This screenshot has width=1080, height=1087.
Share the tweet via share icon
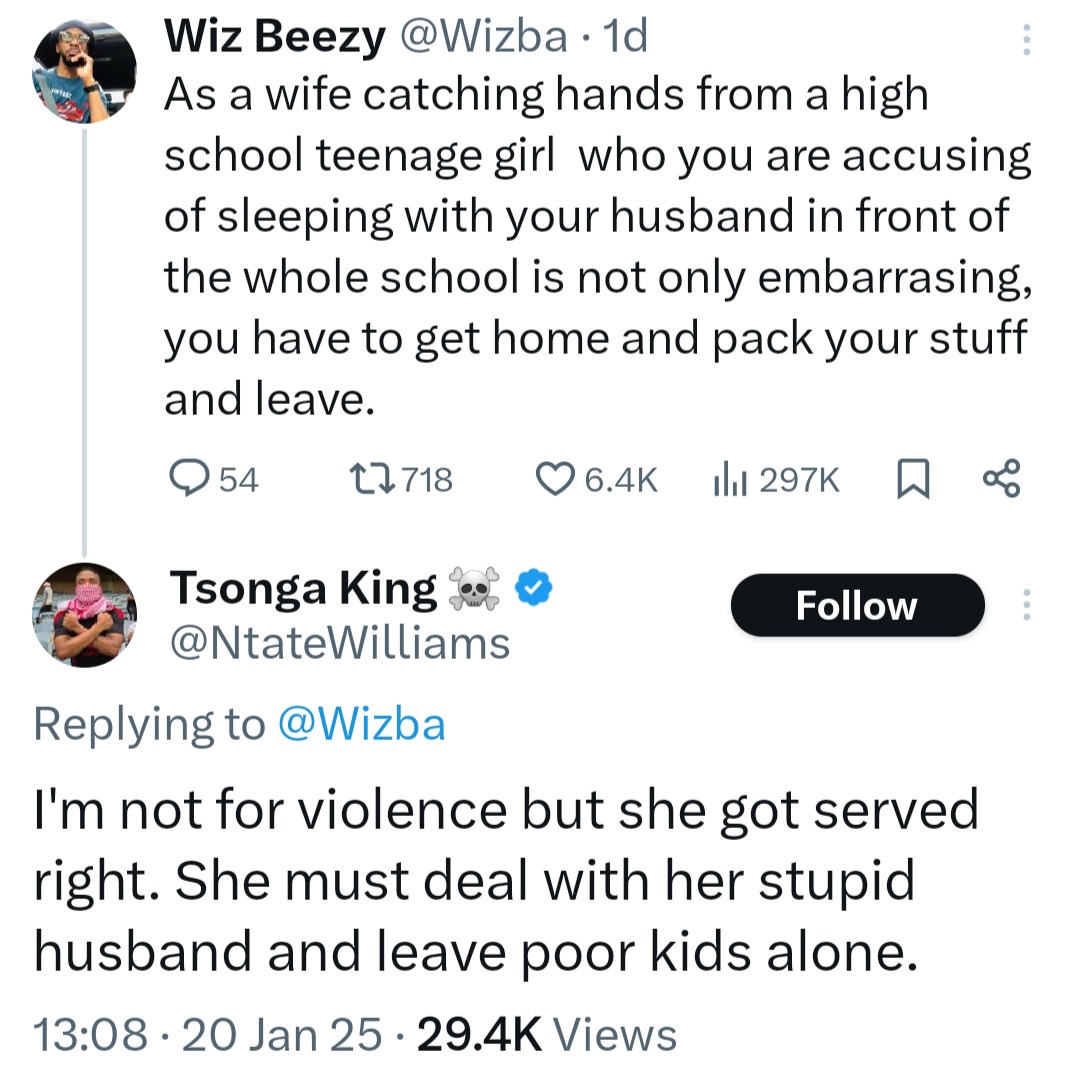point(1001,481)
